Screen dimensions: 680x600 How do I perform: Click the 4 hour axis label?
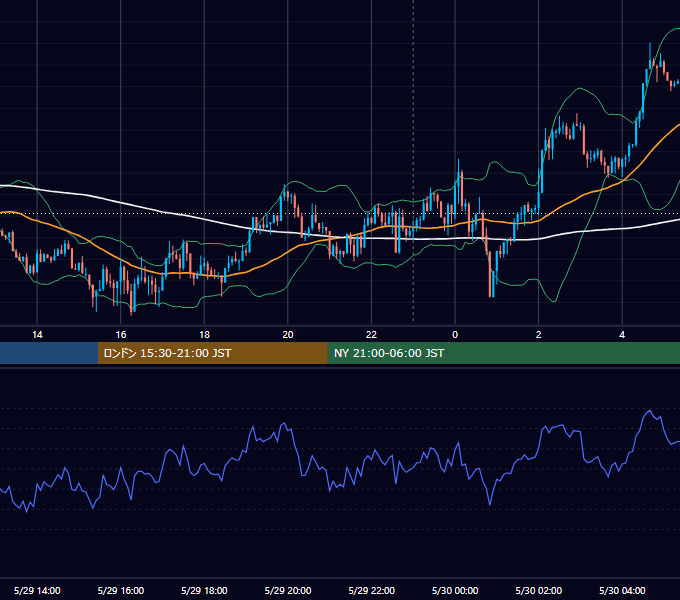coord(622,335)
